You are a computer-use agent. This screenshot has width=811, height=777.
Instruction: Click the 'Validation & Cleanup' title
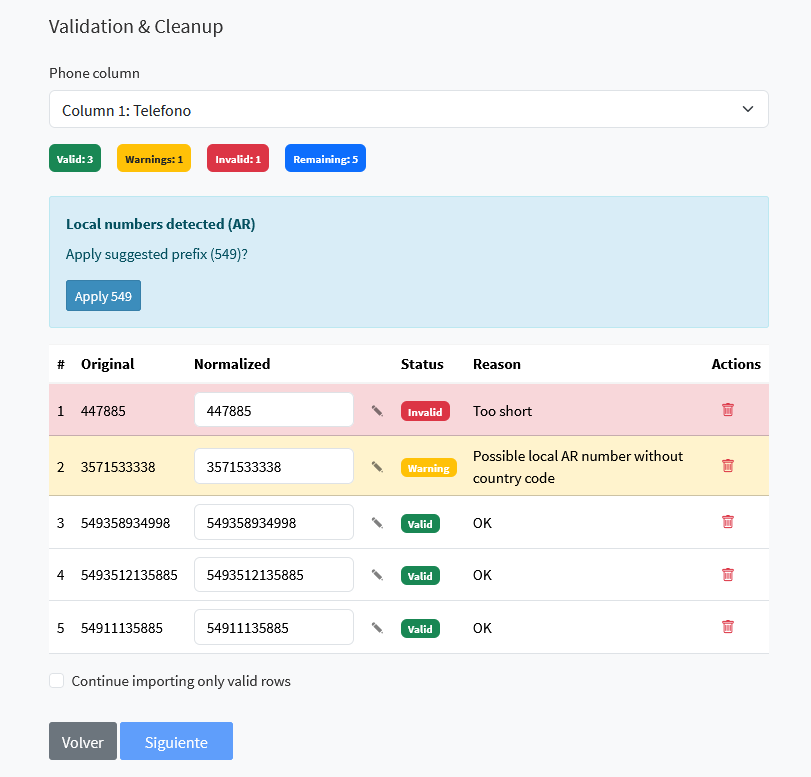136,26
